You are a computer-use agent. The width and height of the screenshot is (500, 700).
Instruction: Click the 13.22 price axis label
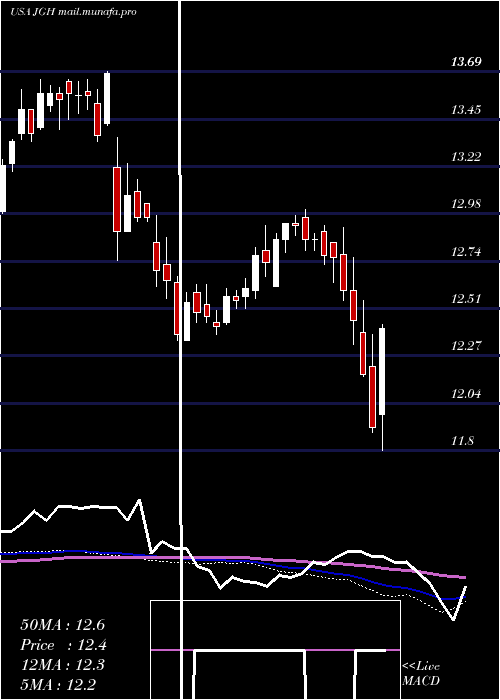click(x=467, y=157)
